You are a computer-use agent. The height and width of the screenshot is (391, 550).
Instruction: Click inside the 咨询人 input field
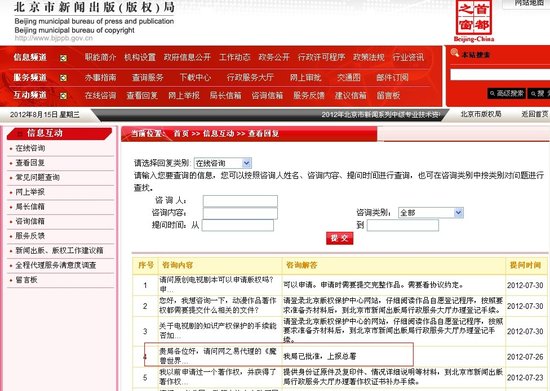click(x=240, y=201)
